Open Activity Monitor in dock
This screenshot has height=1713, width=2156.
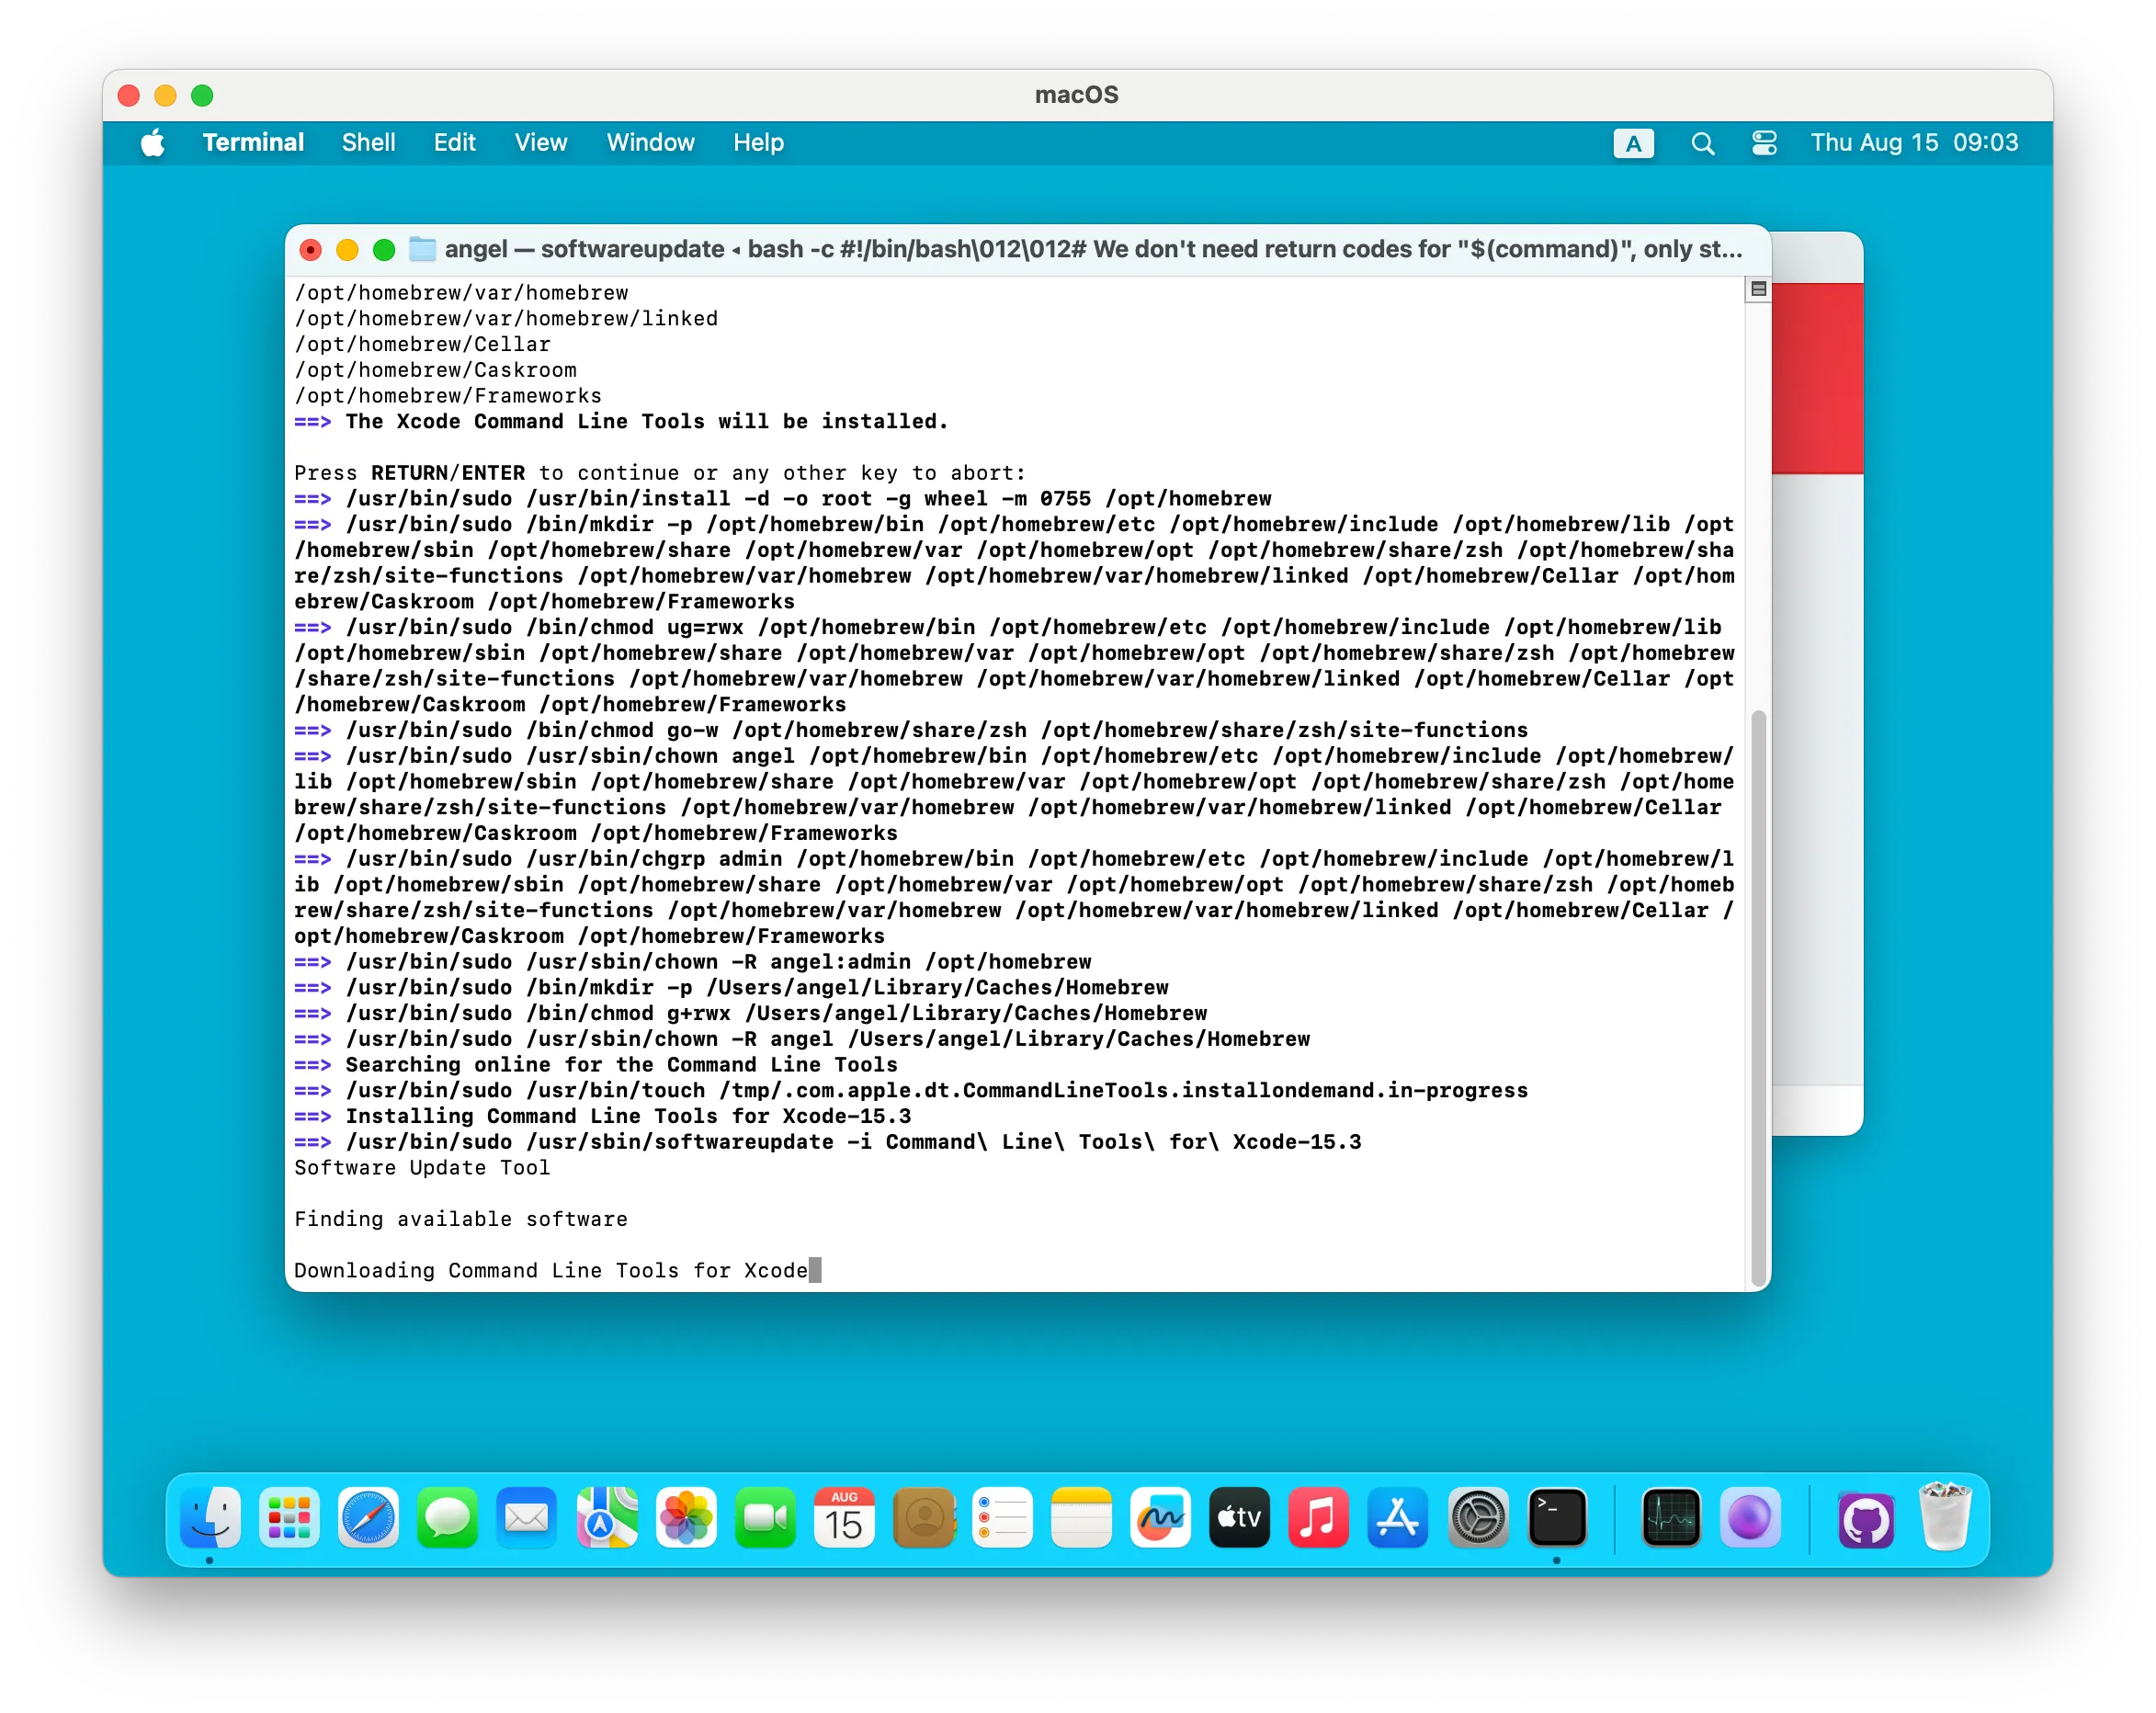1670,1518
